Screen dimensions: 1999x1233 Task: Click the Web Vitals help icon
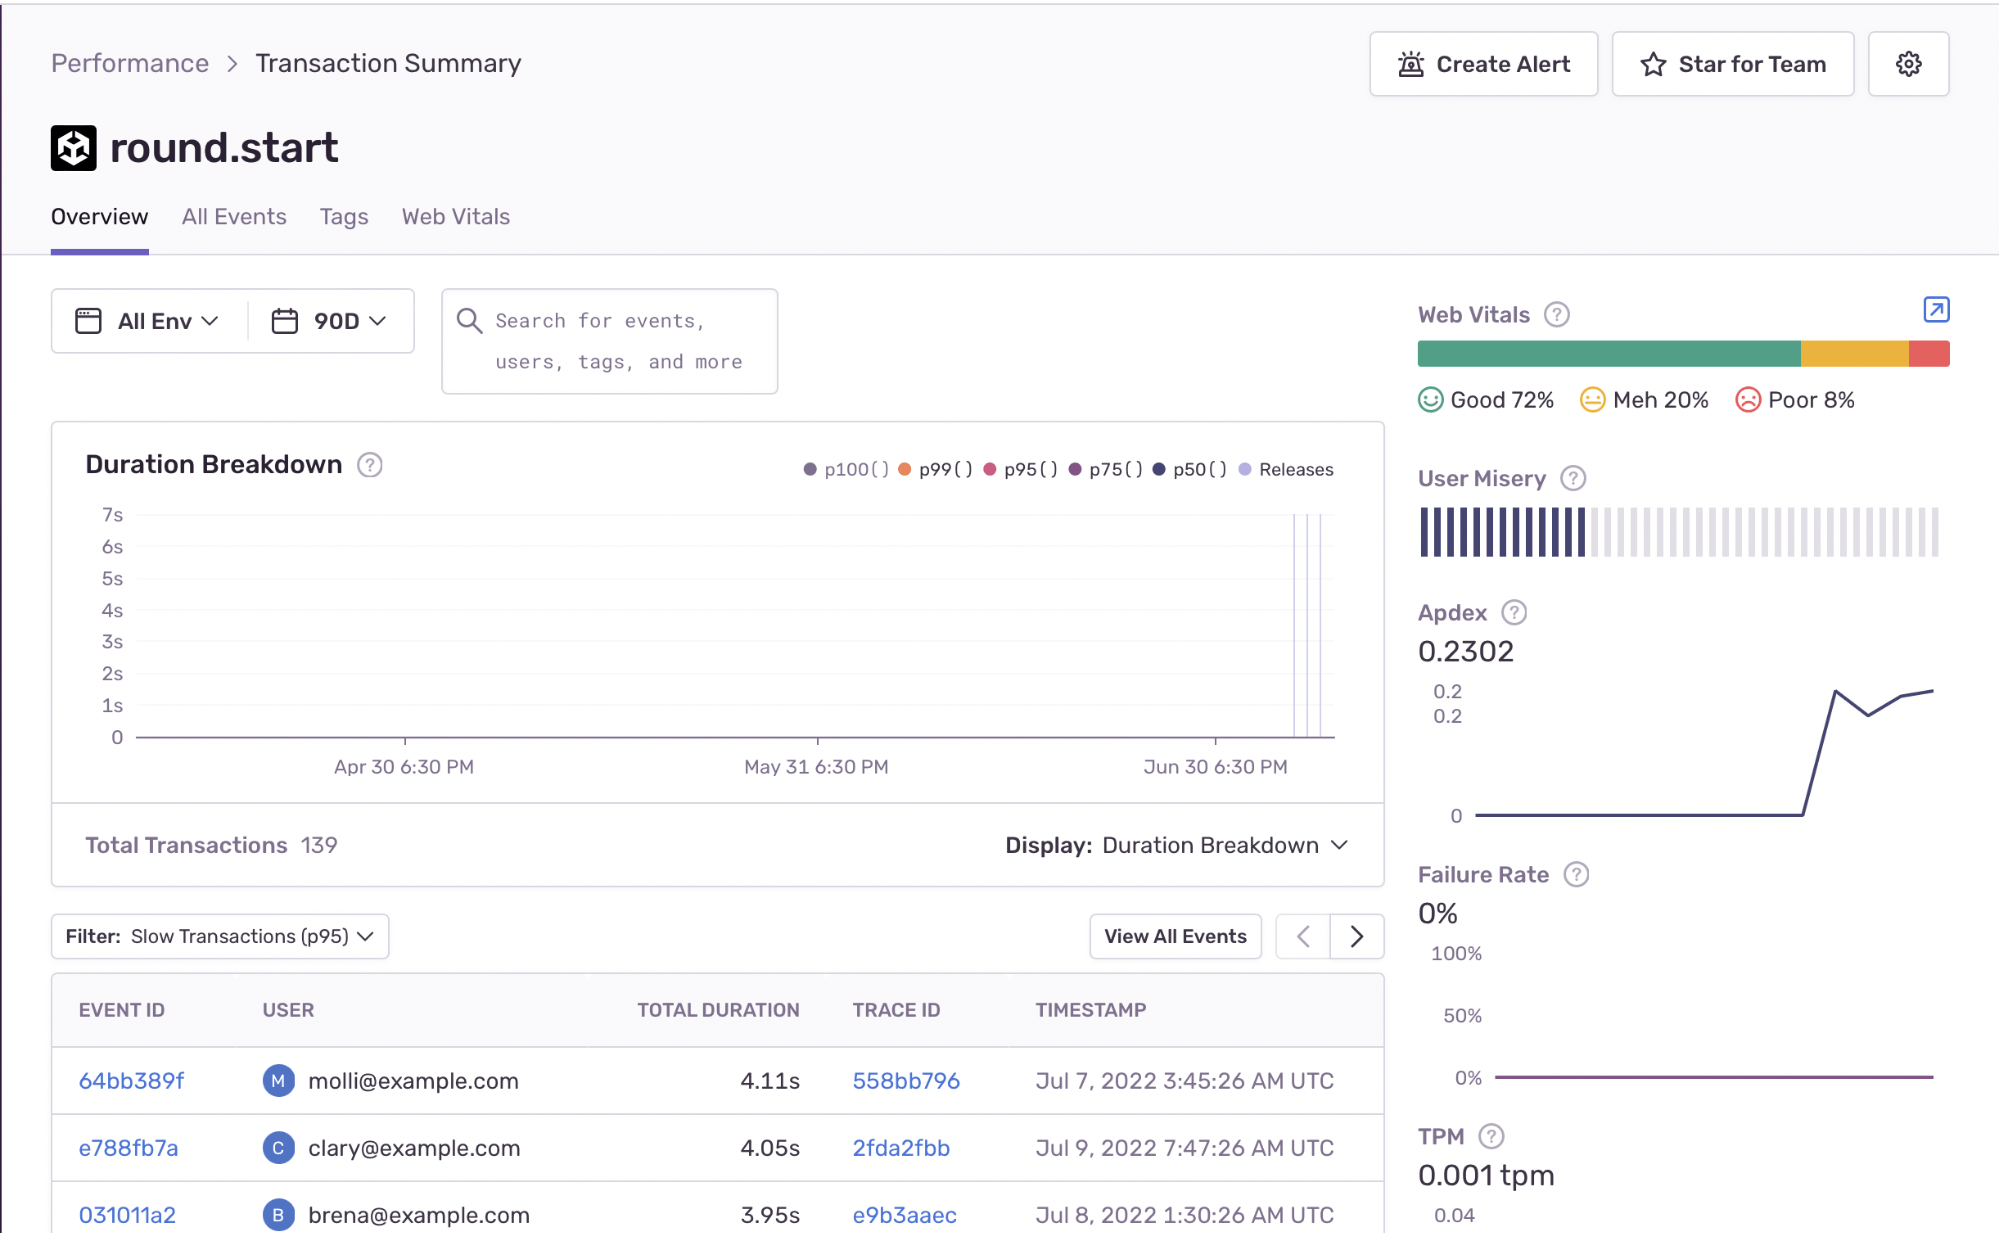[x=1556, y=315]
